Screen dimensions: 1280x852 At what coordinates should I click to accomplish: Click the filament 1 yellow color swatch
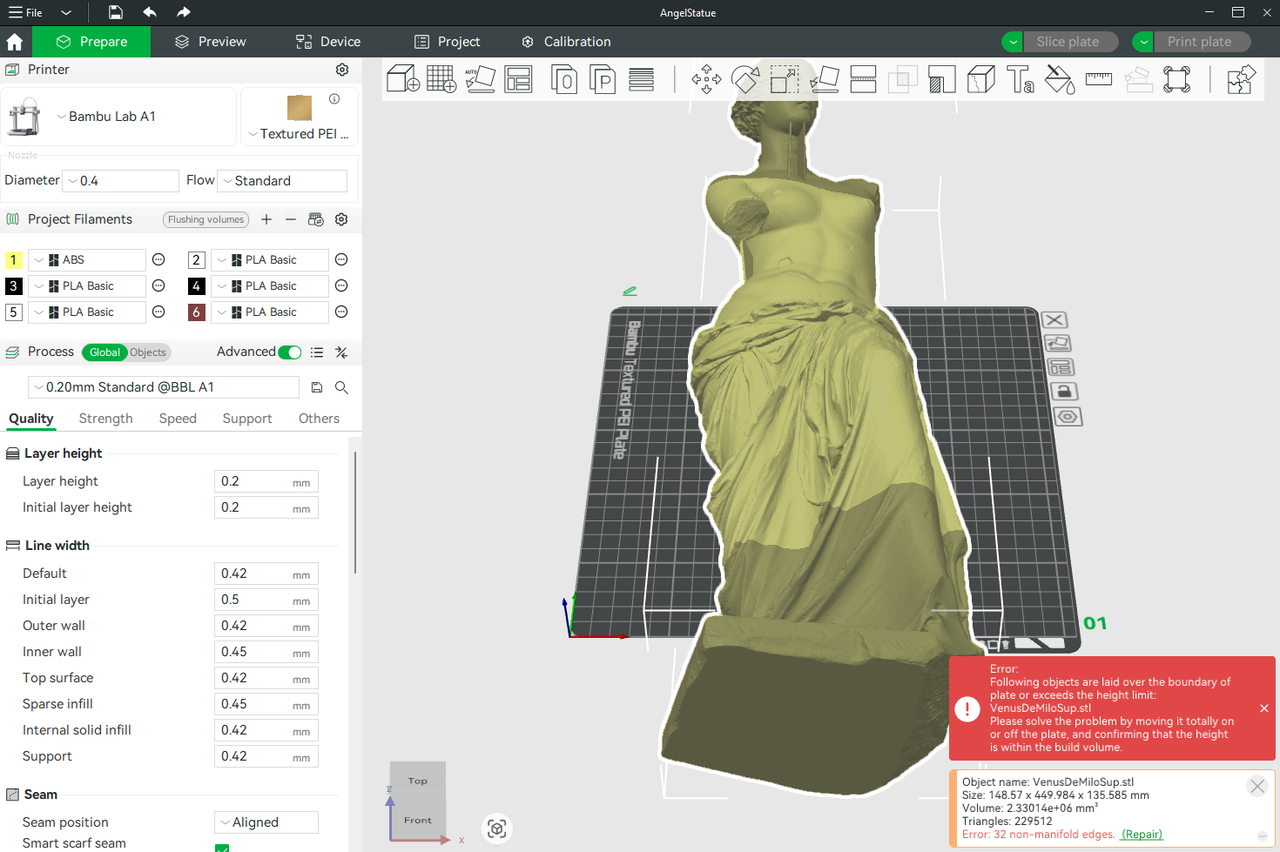(14, 260)
